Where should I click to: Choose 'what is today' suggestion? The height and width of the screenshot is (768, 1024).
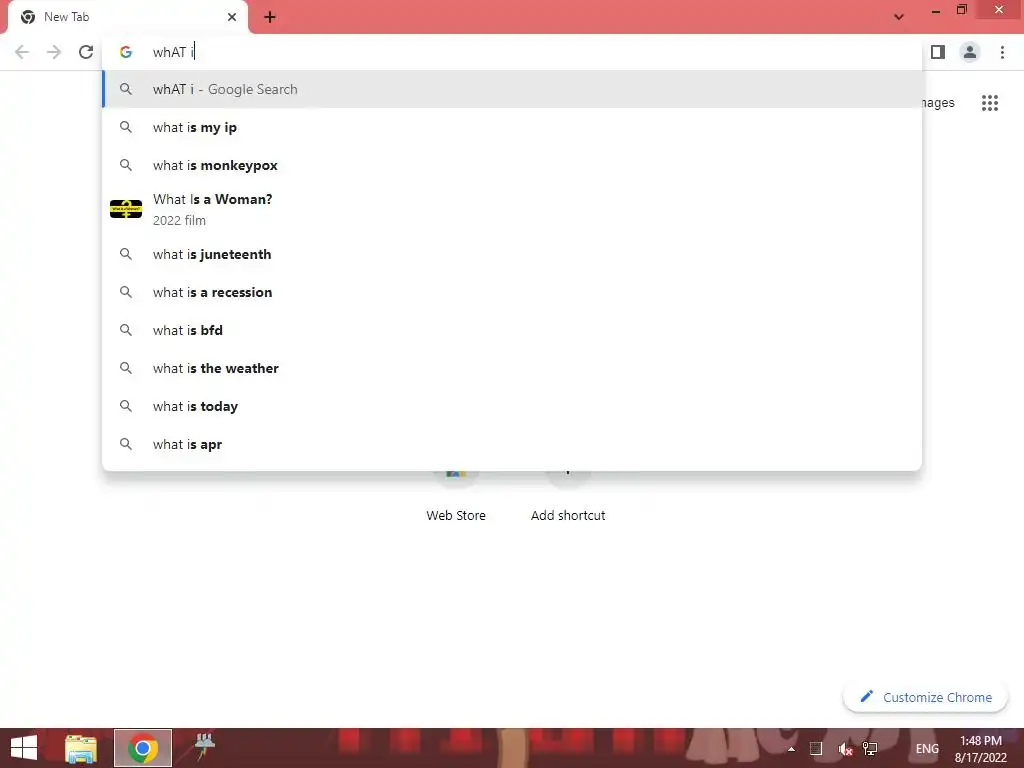point(512,406)
